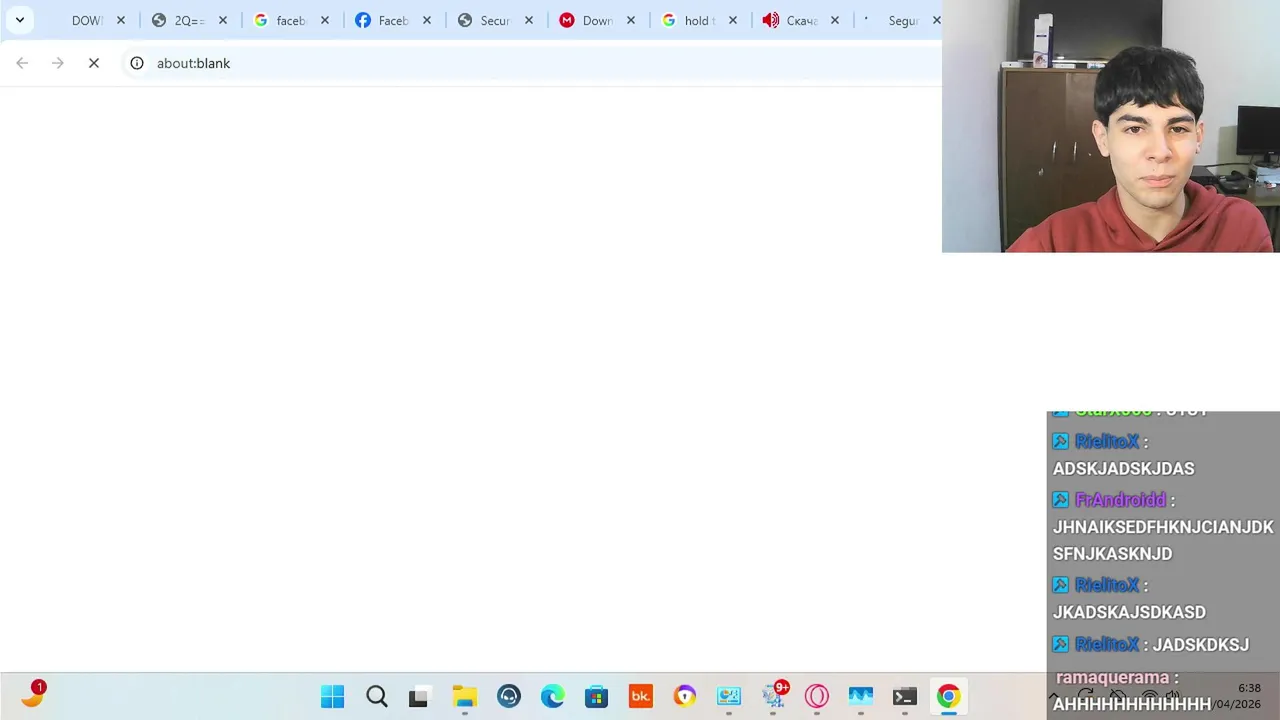Open Microsoft Store from taskbar
Screen dimensions: 1280x720
(x=597, y=696)
